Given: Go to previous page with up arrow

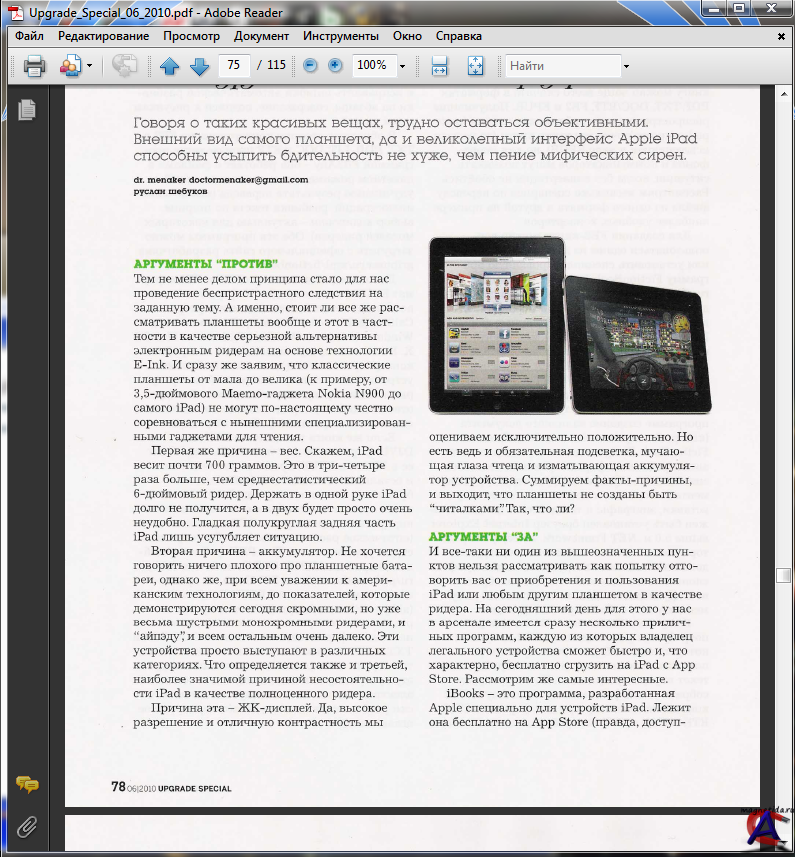Looking at the screenshot, I should (169, 66).
